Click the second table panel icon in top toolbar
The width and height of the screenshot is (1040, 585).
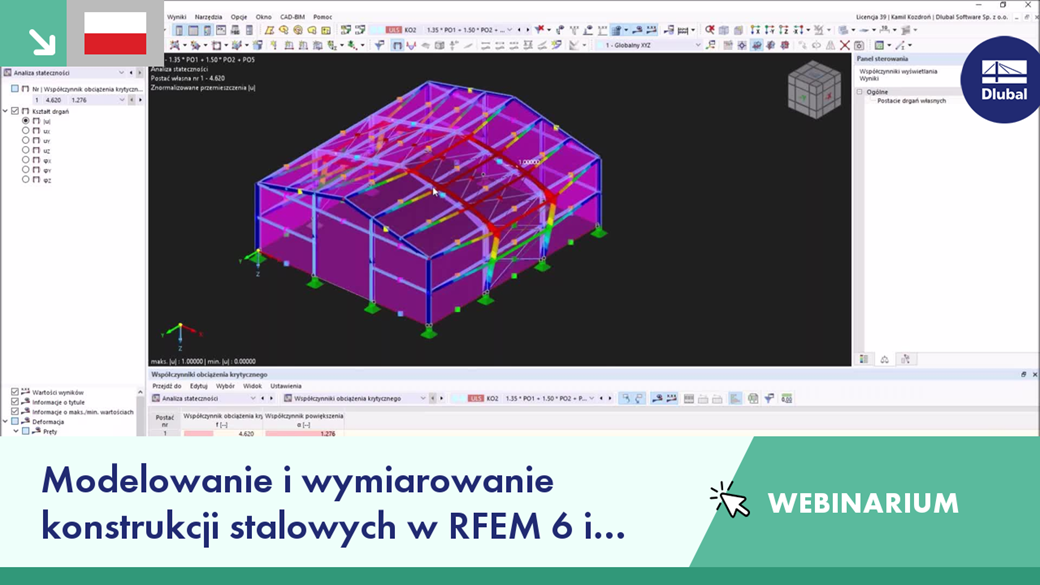[193, 30]
